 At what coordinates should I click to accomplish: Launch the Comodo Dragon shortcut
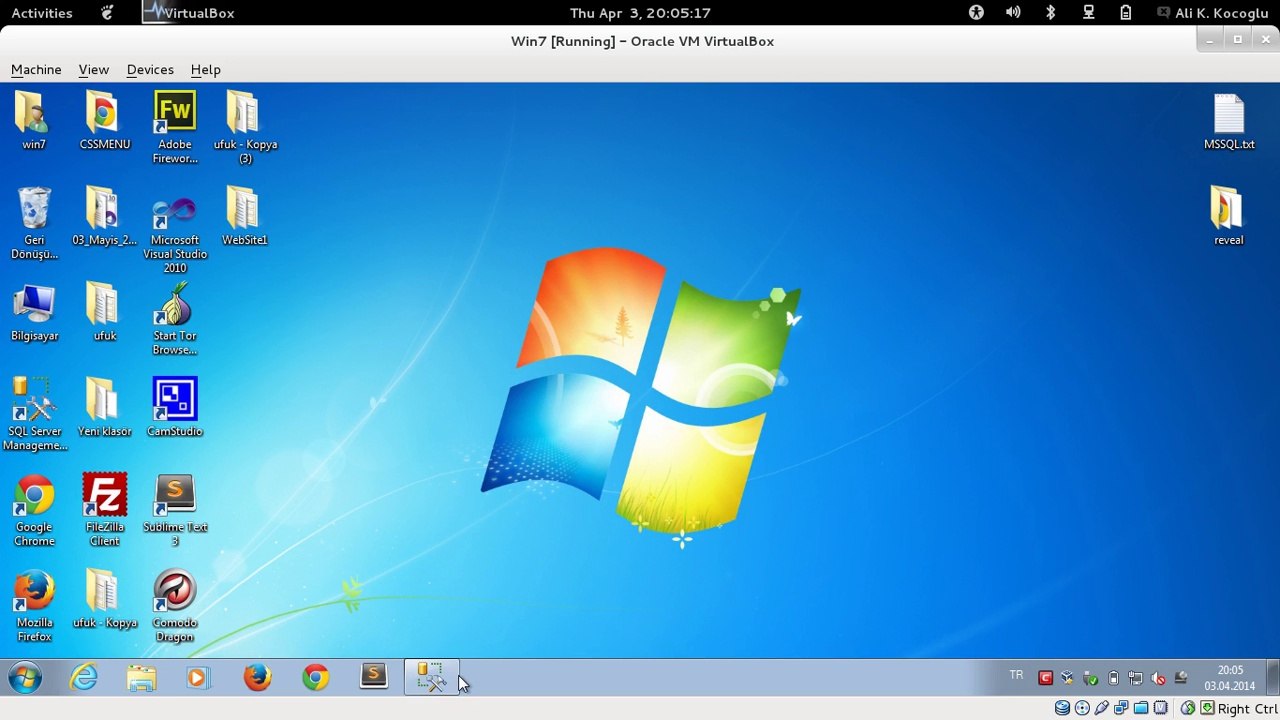pyautogui.click(x=175, y=606)
